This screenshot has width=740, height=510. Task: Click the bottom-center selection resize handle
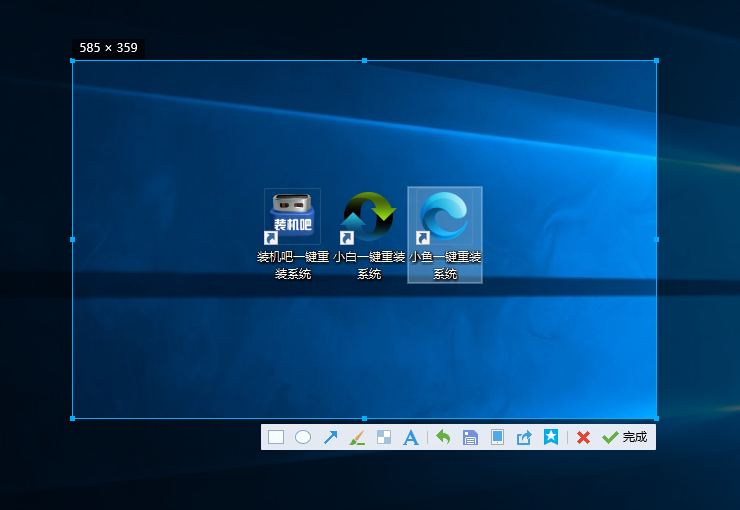364,418
